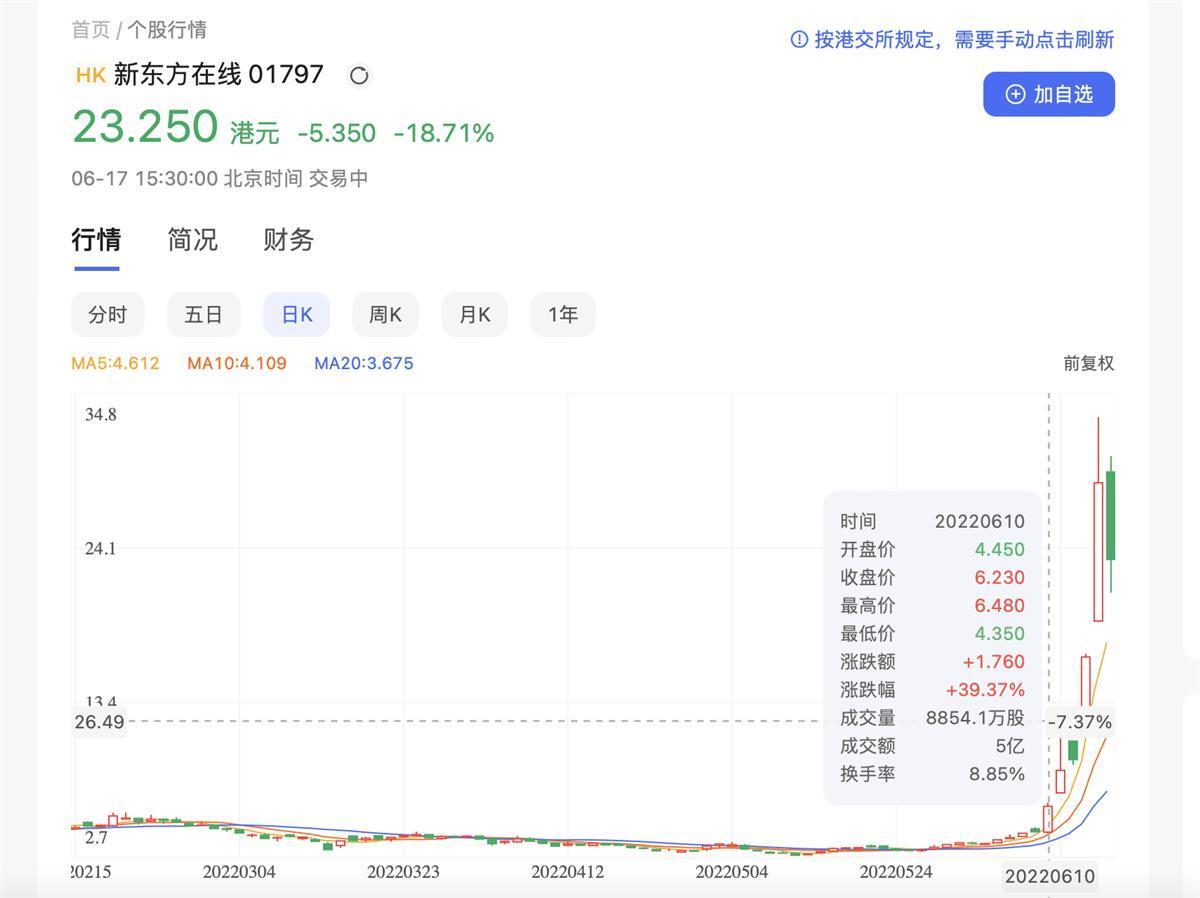The height and width of the screenshot is (898, 1200).
Task: Open the 简况 tab
Action: (x=192, y=240)
